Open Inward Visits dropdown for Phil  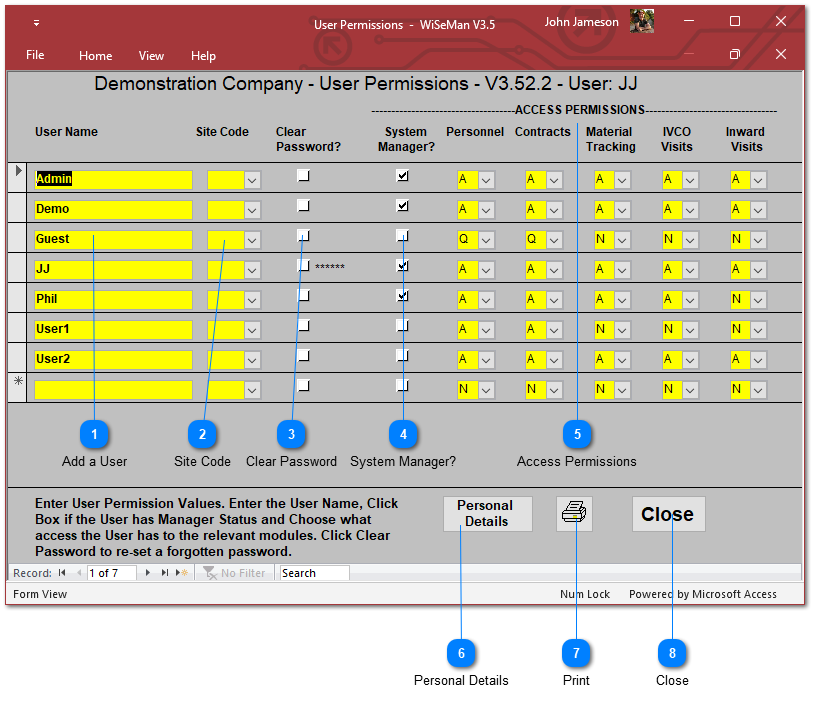759,300
